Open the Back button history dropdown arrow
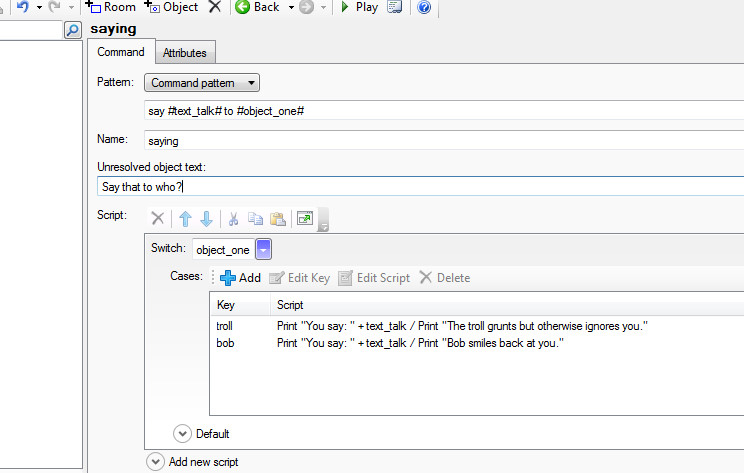744x473 pixels. (291, 7)
